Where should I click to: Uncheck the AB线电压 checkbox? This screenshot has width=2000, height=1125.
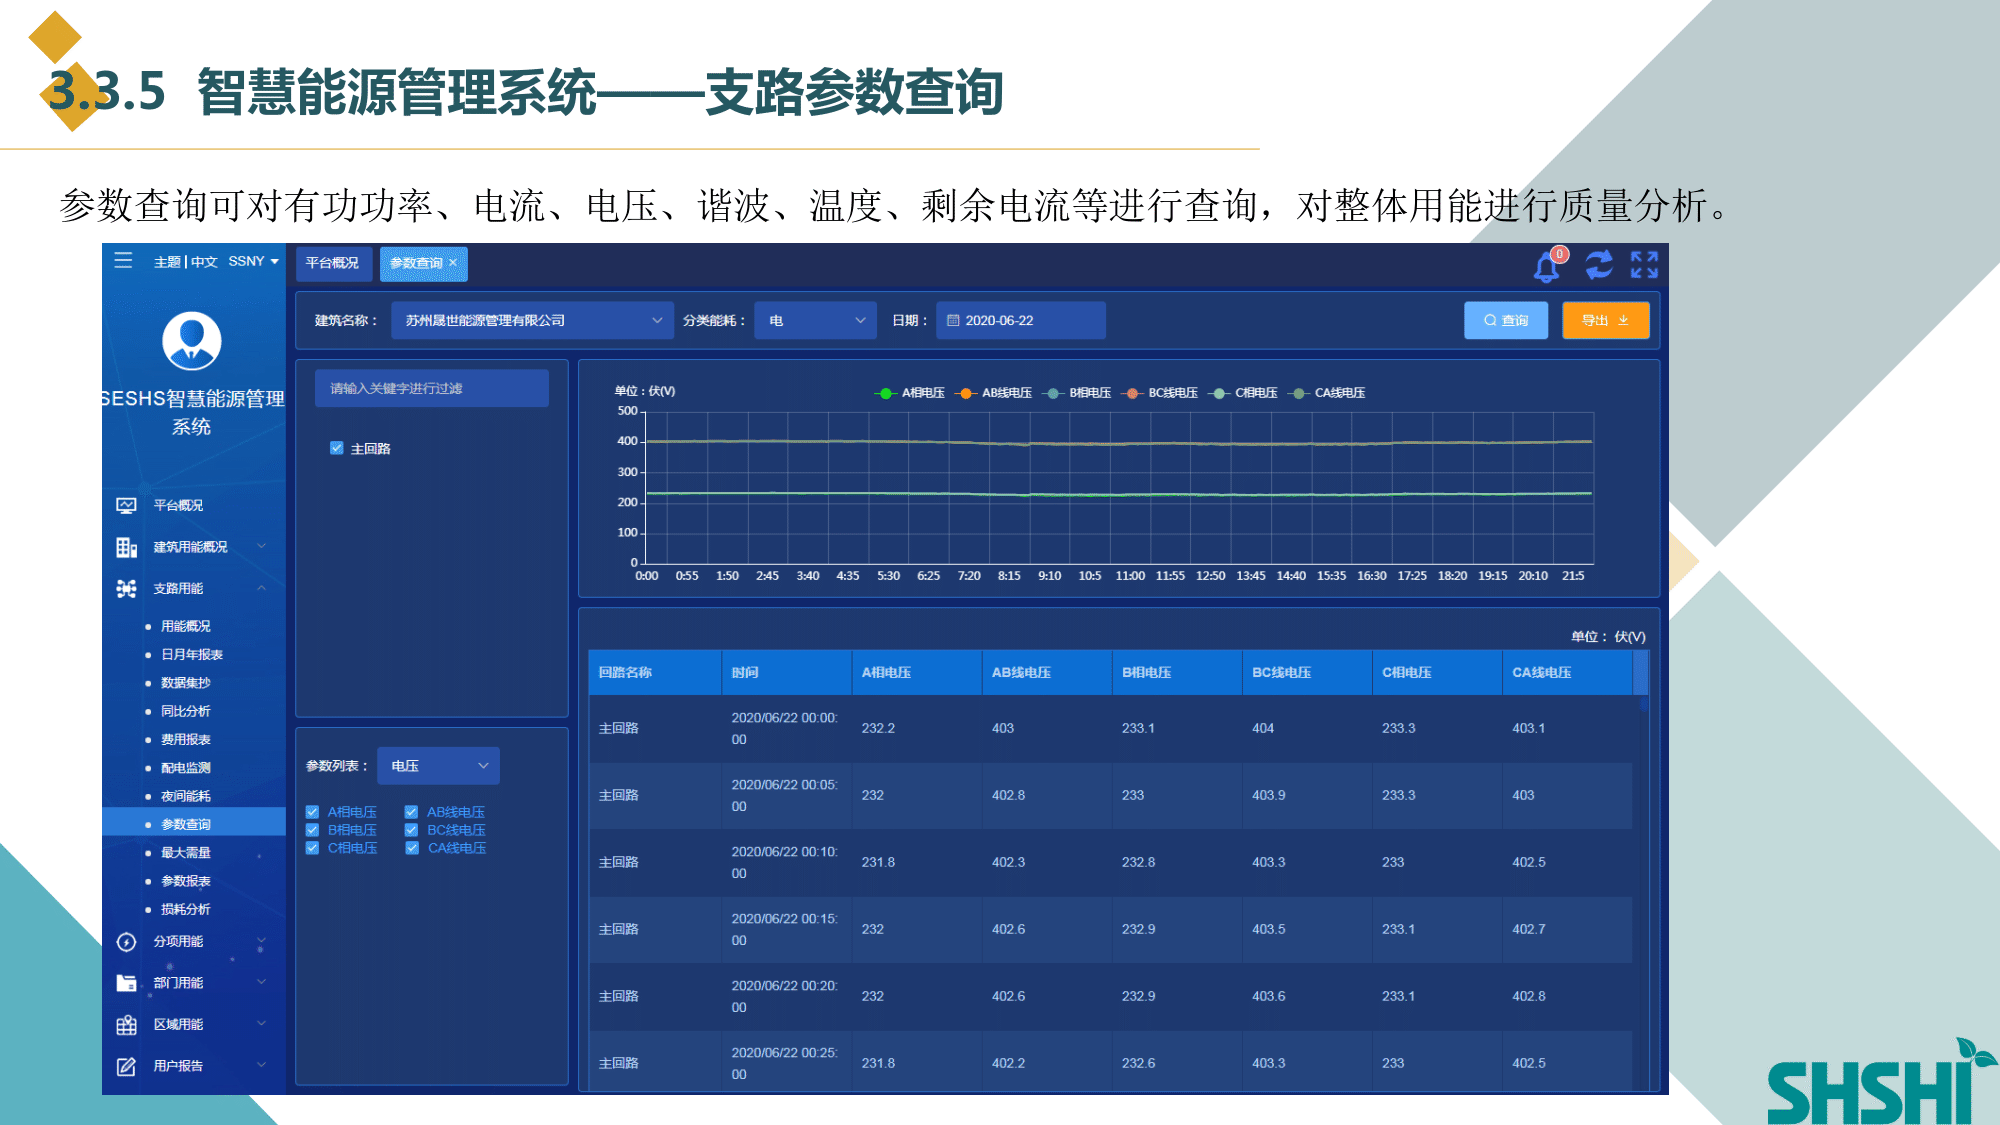coord(411,812)
